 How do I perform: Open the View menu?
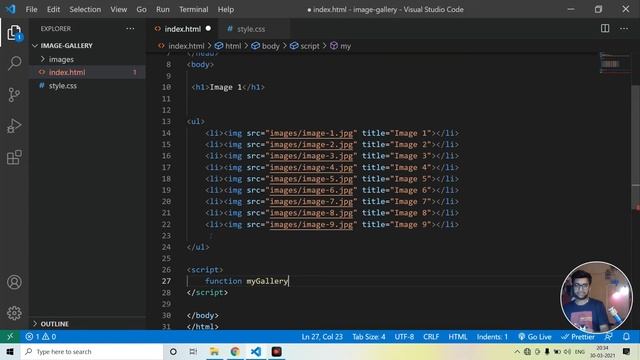click(118, 9)
